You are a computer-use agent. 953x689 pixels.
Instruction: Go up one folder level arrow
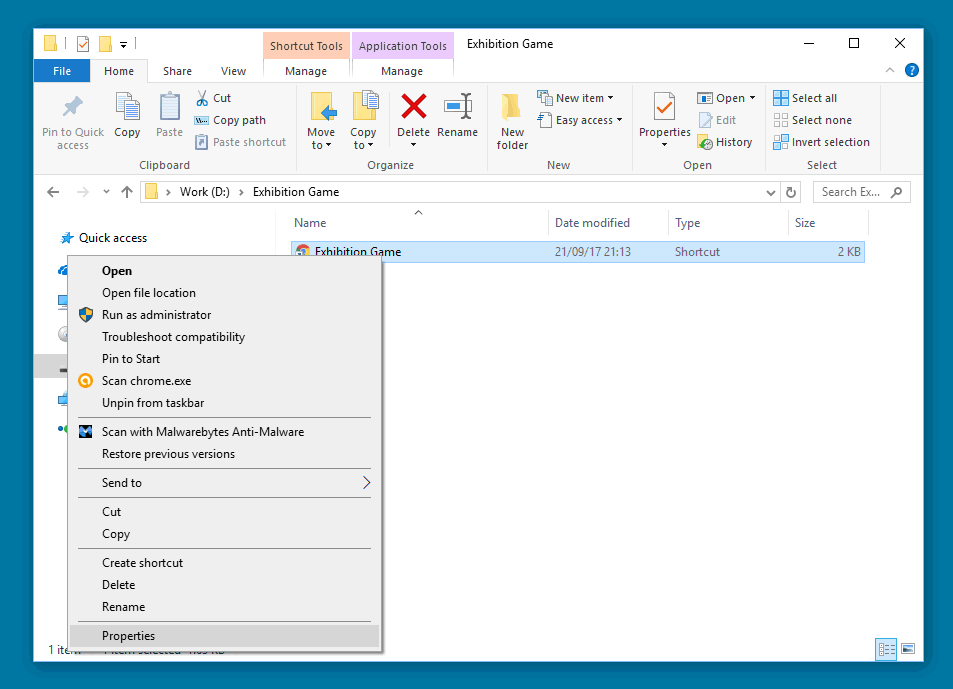click(126, 192)
